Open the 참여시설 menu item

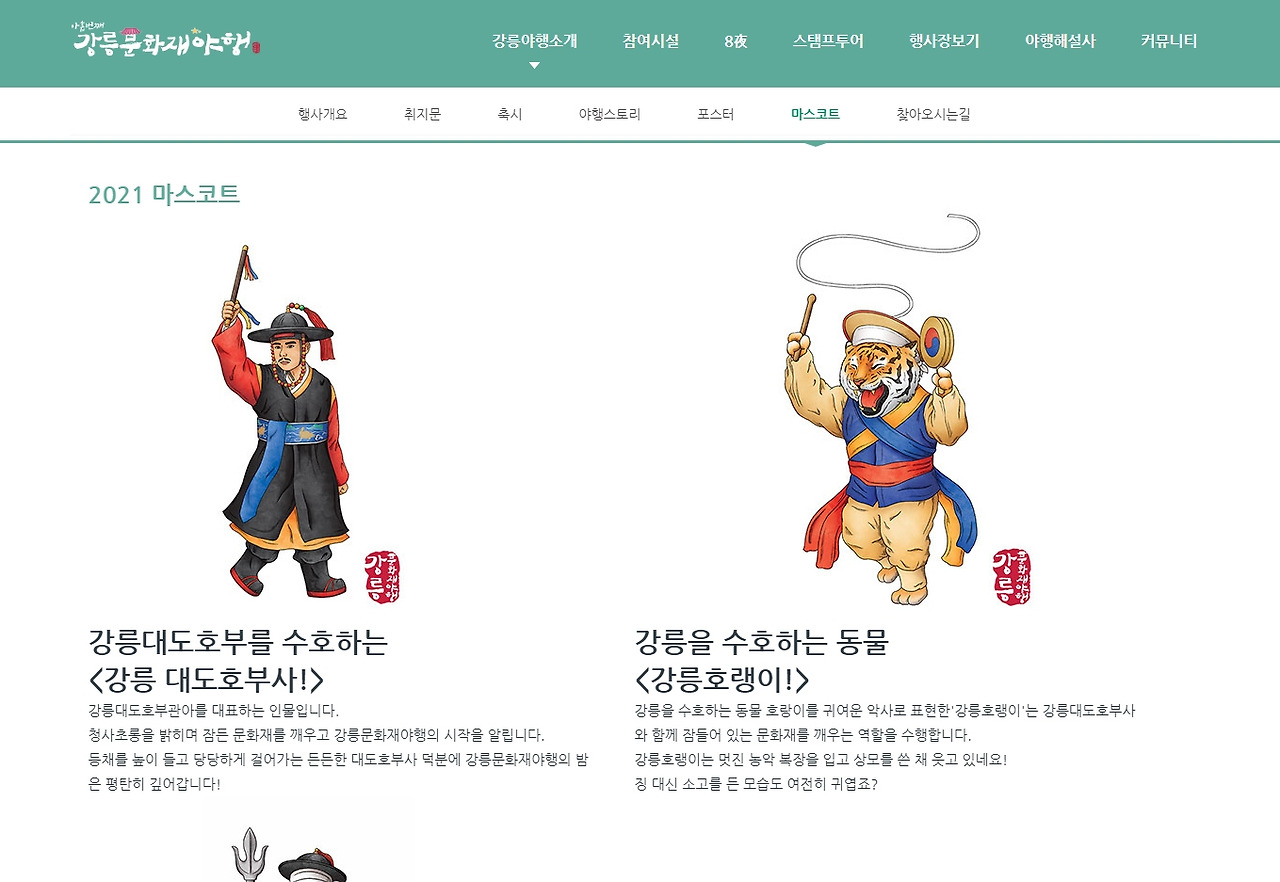pyautogui.click(x=650, y=41)
